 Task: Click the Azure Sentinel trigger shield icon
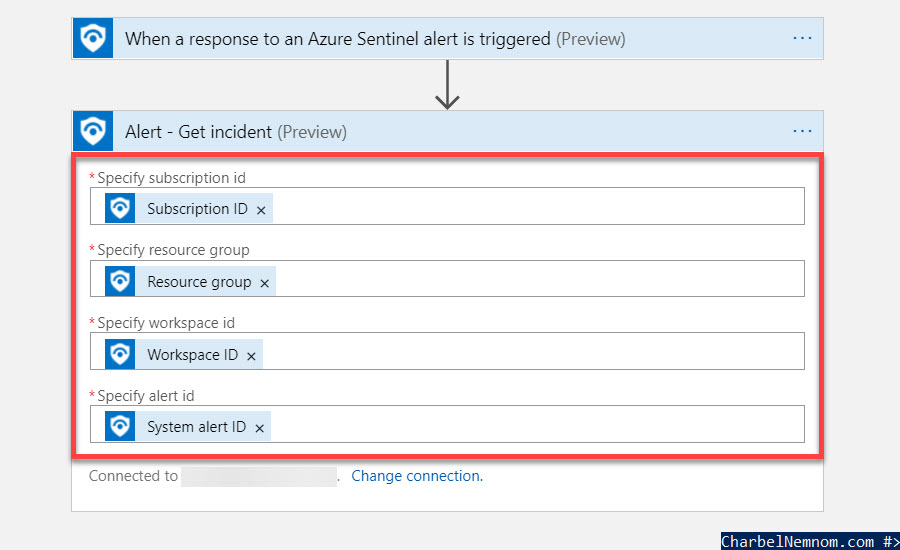(93, 38)
